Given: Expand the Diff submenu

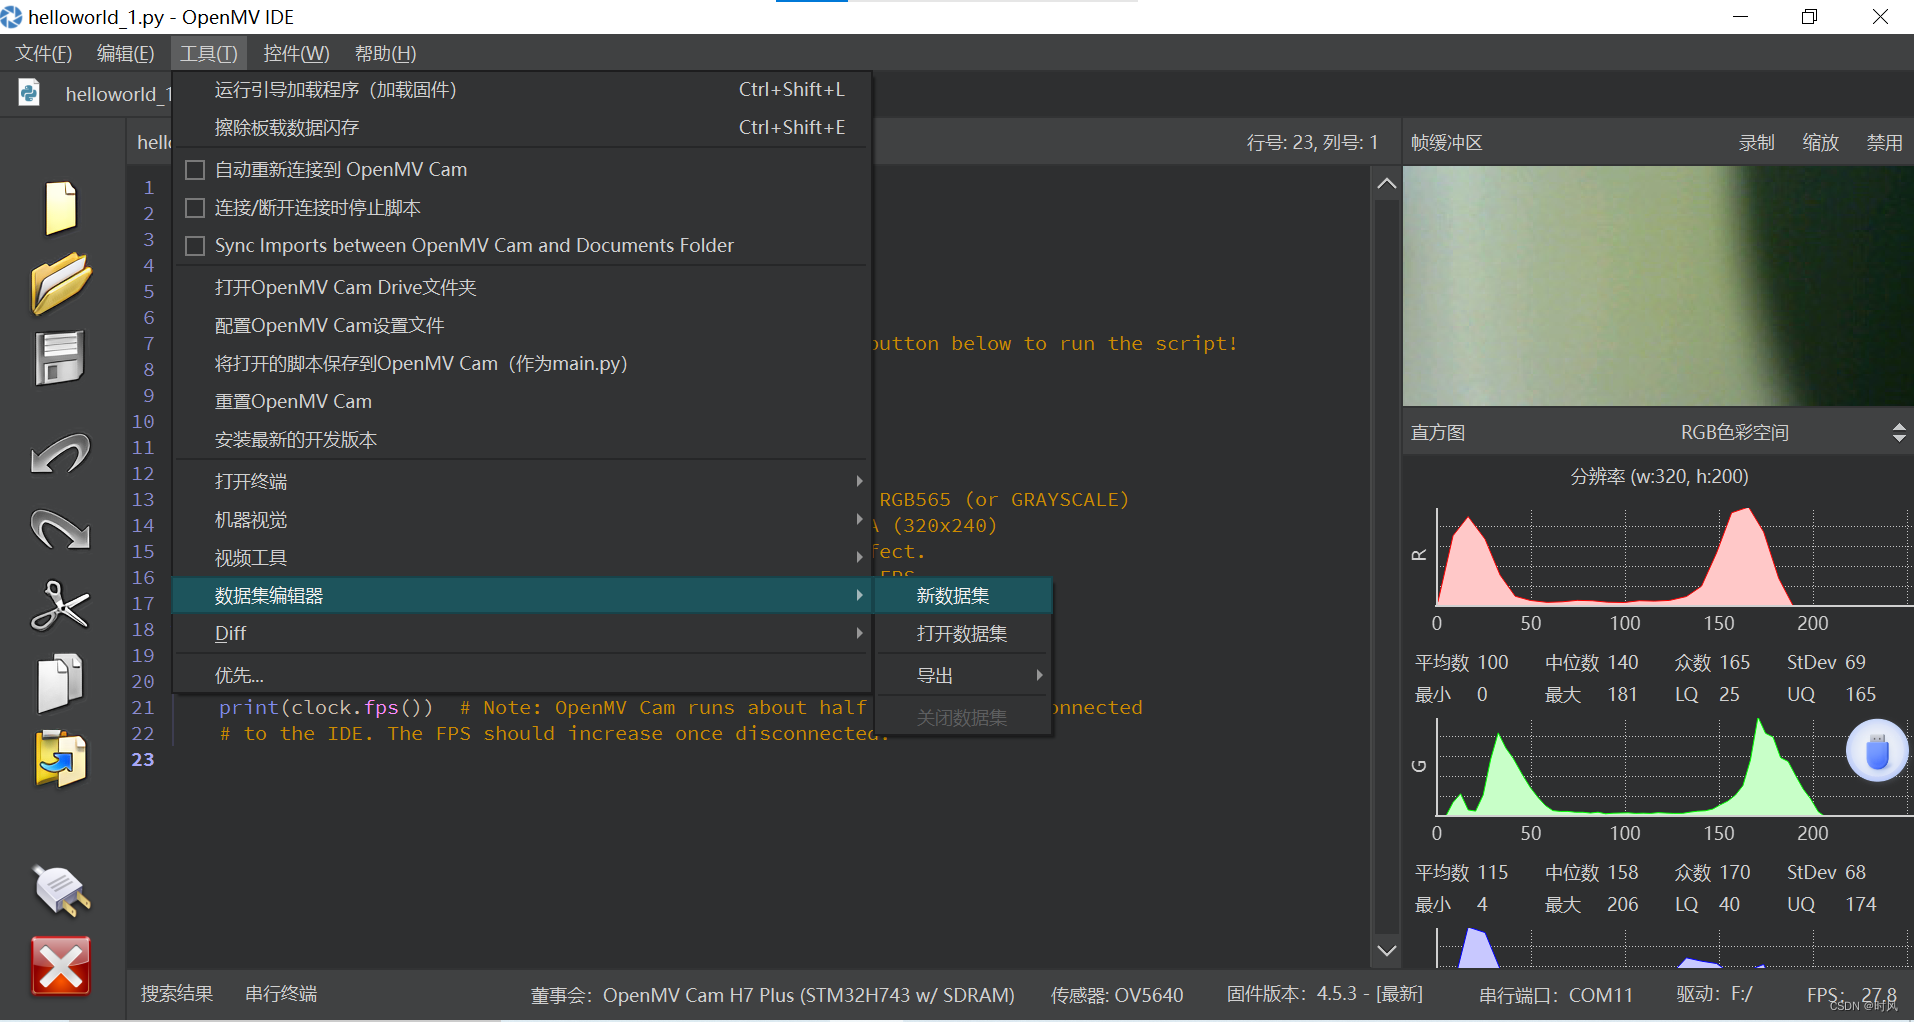Looking at the screenshot, I should 521,634.
